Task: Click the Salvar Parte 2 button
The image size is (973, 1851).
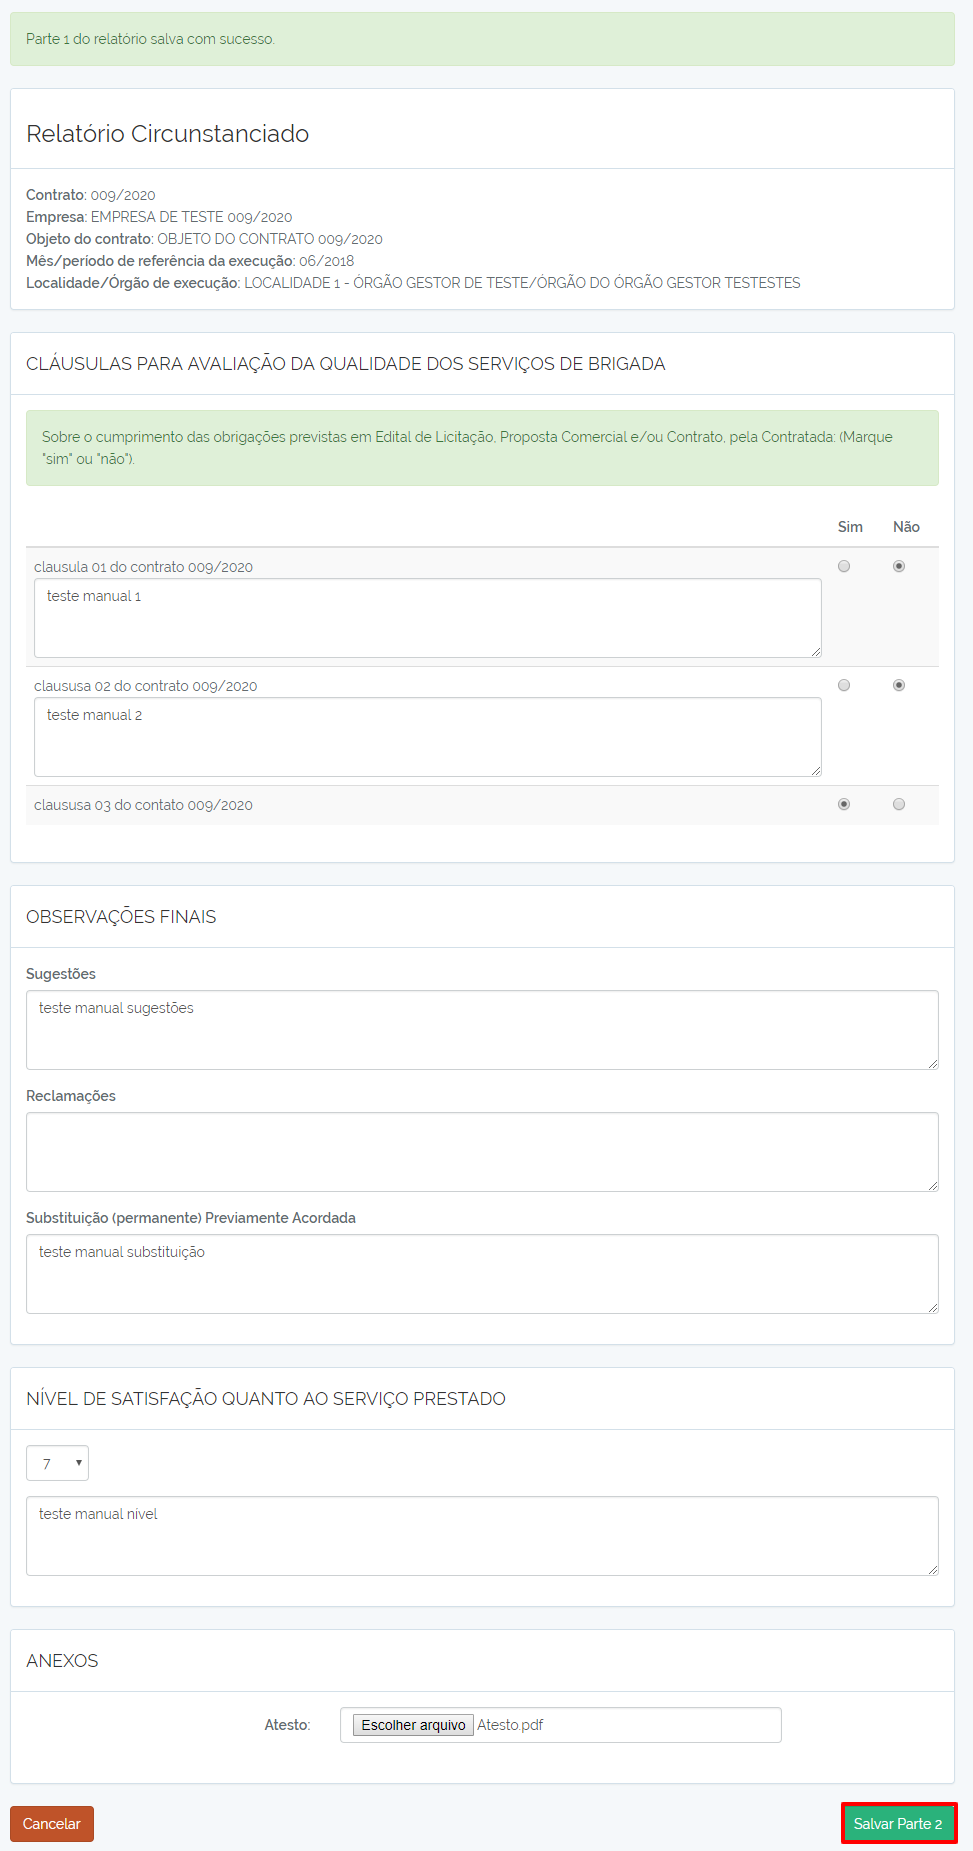Action: click(898, 1823)
